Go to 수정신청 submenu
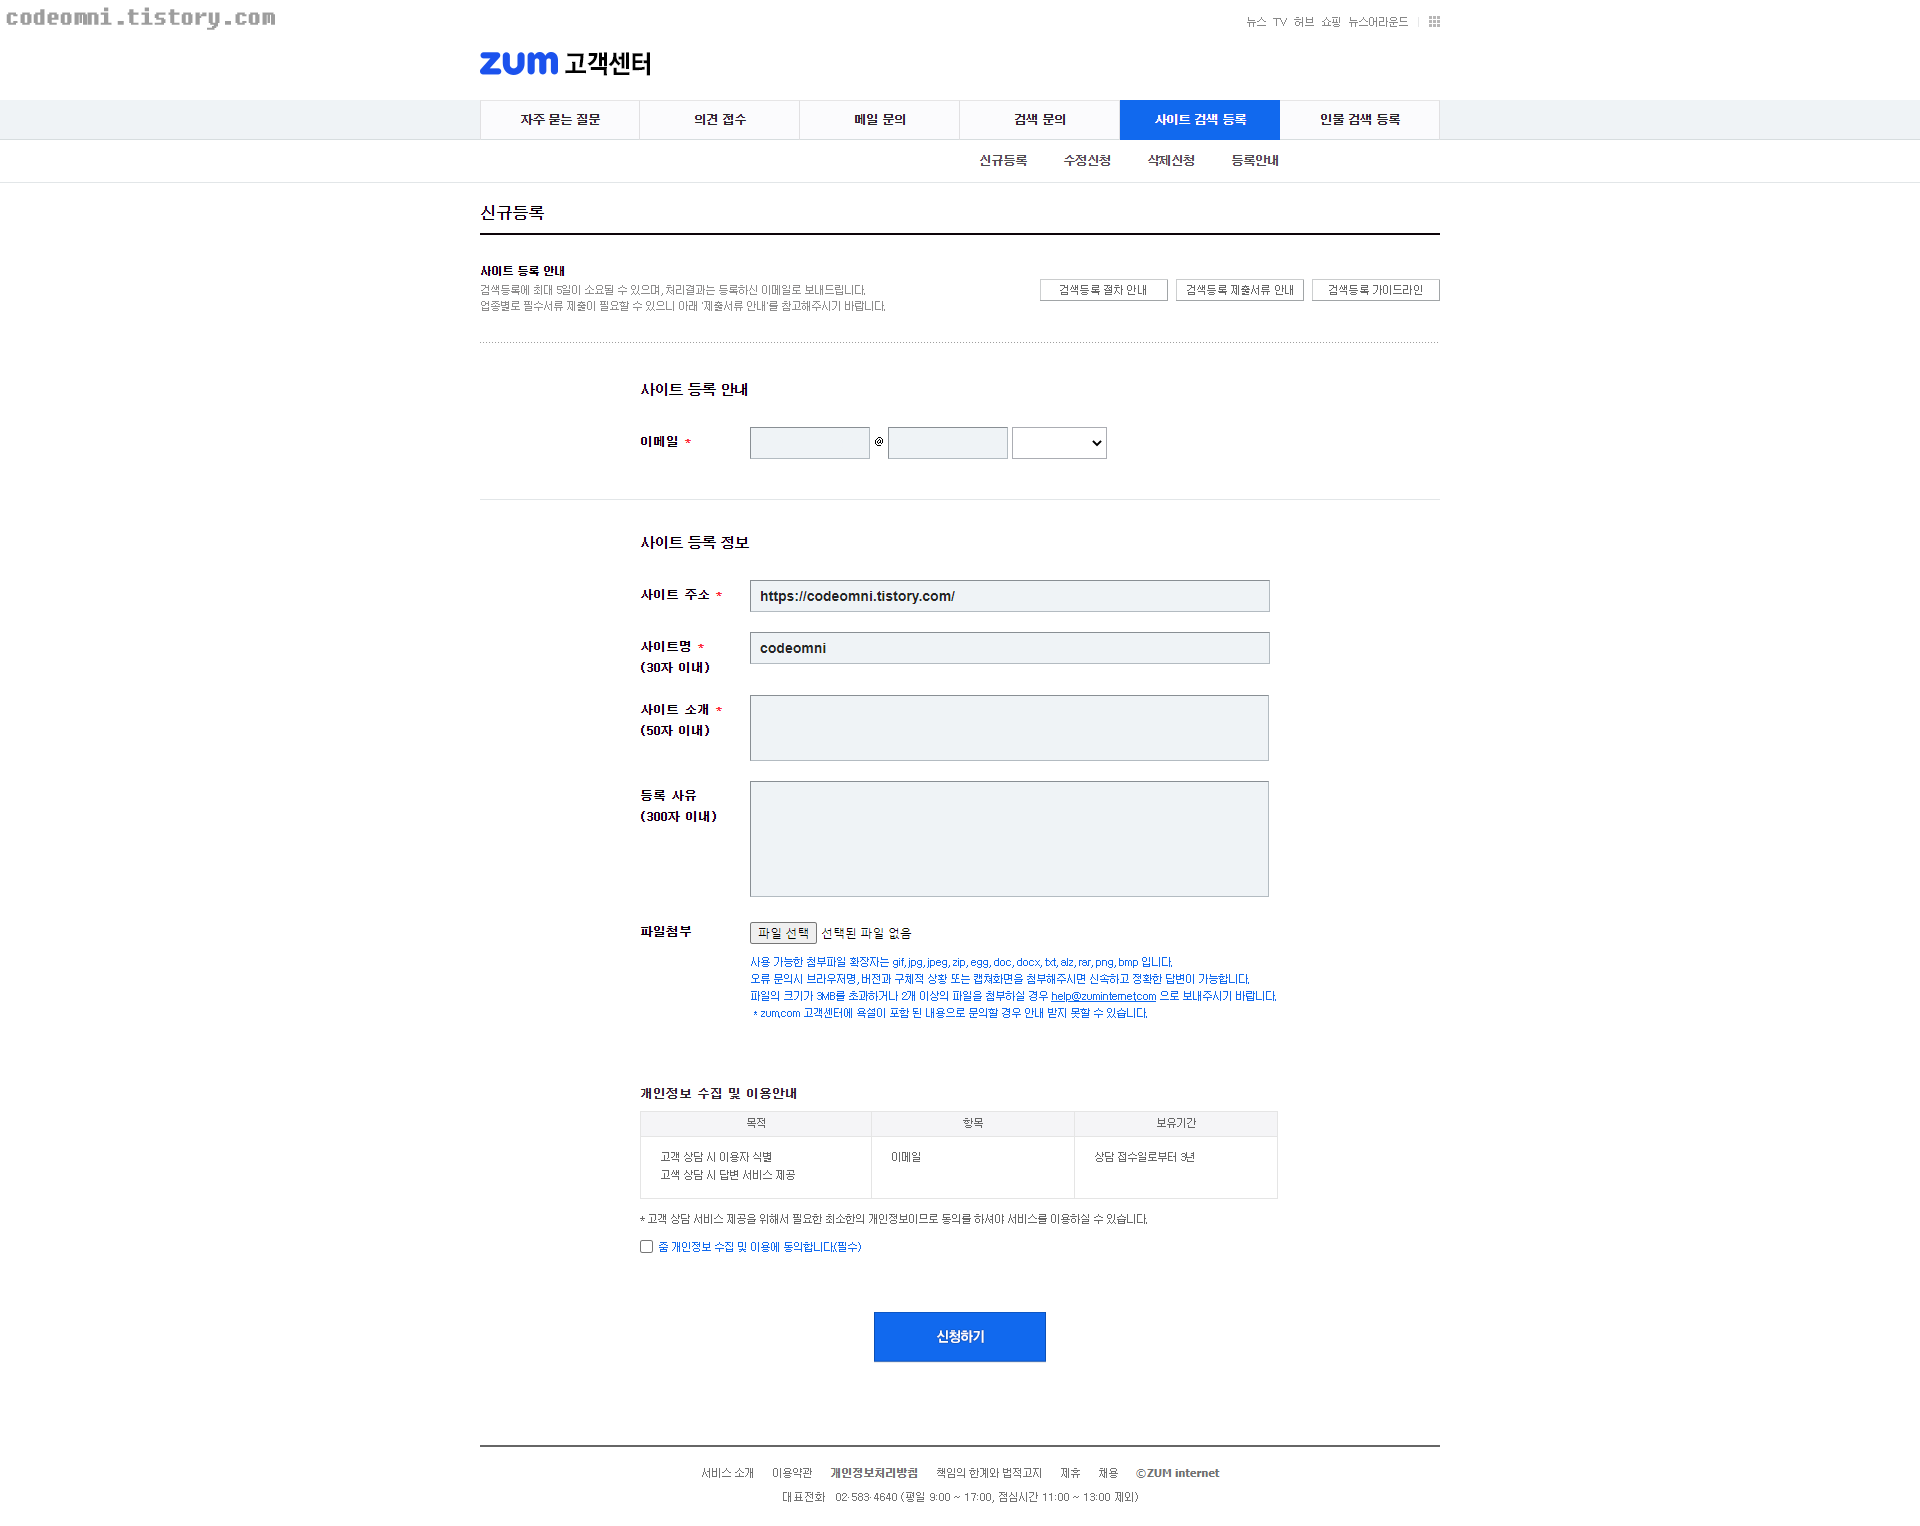The image size is (1920, 1526). [1087, 161]
